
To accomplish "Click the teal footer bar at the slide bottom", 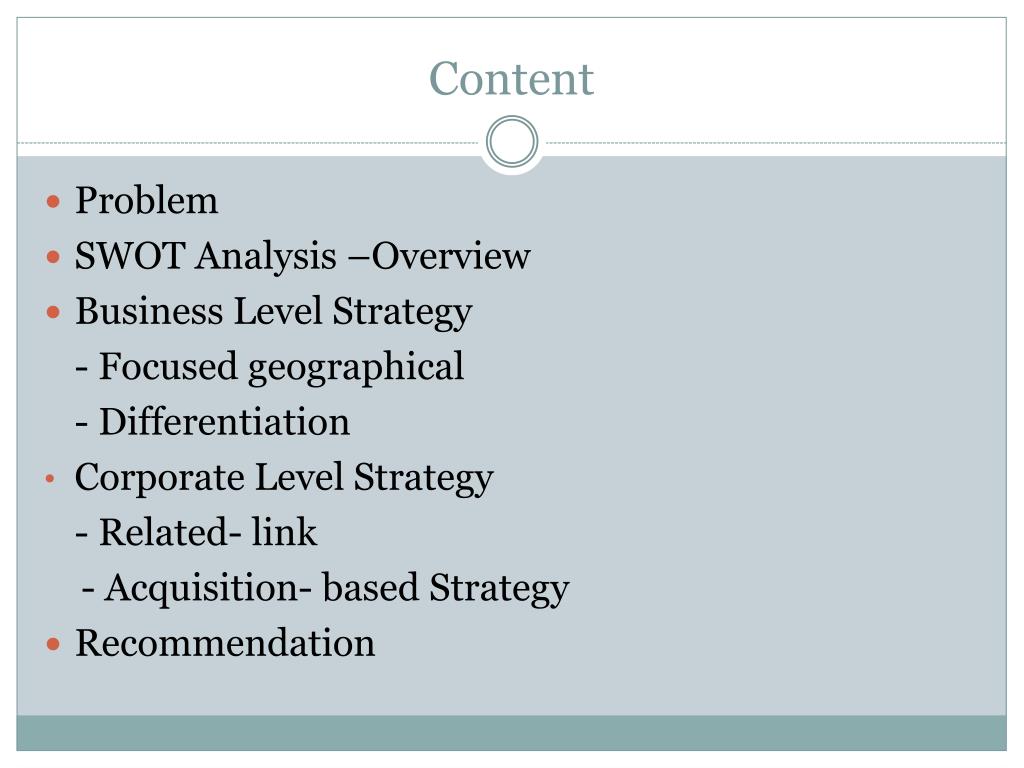I will pos(511,732).
